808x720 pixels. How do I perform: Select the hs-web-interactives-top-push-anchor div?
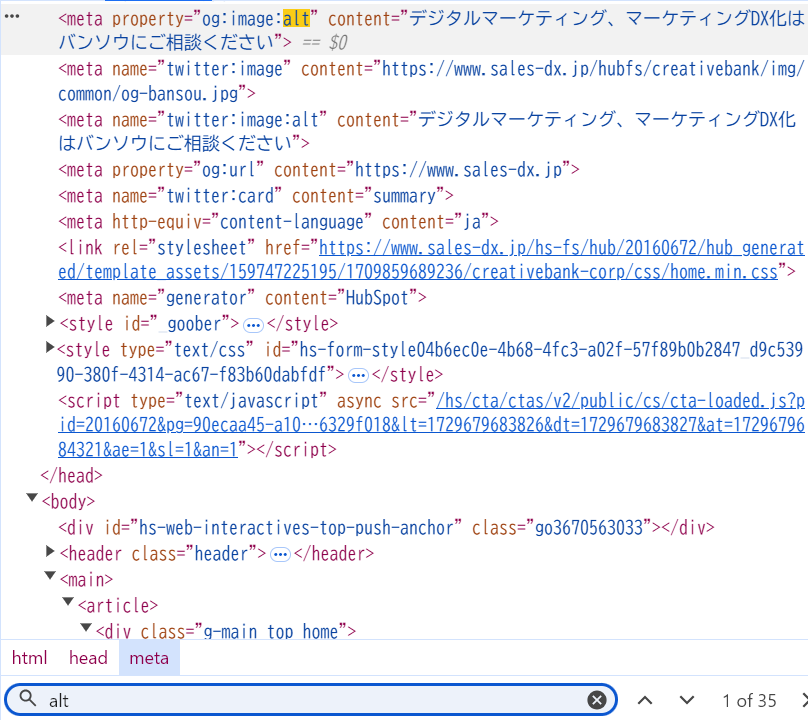click(x=386, y=528)
